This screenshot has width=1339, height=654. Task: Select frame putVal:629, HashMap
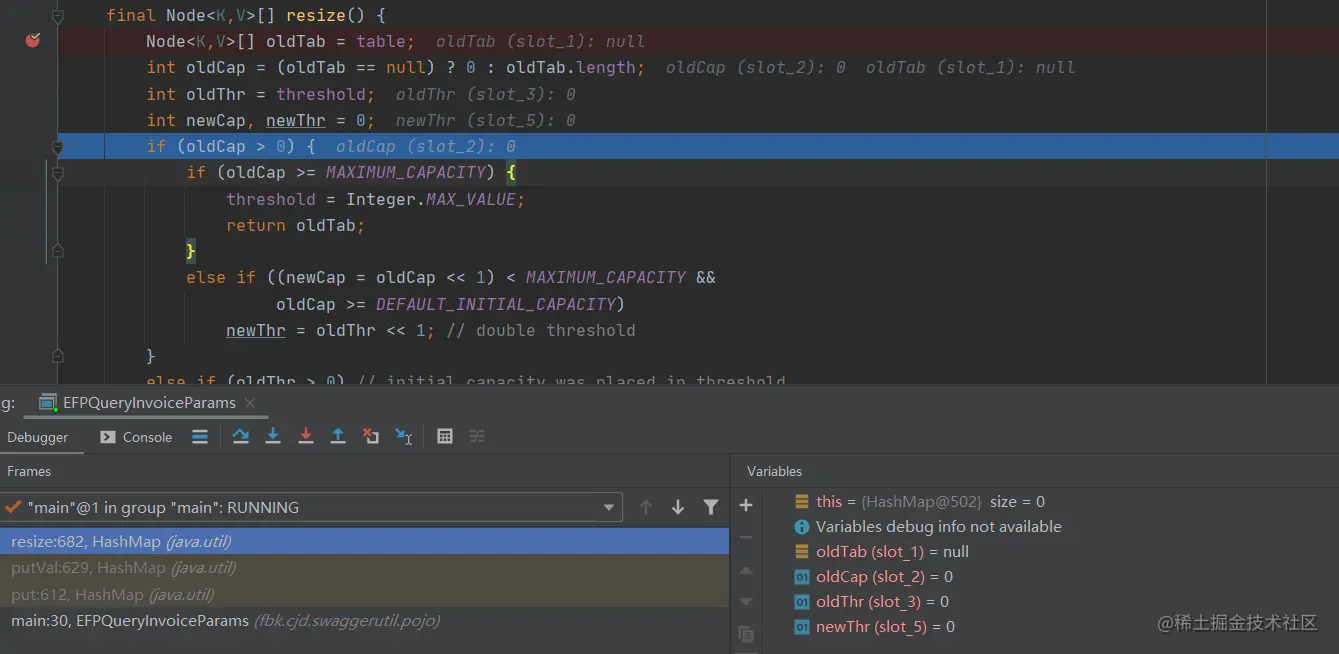(364, 568)
